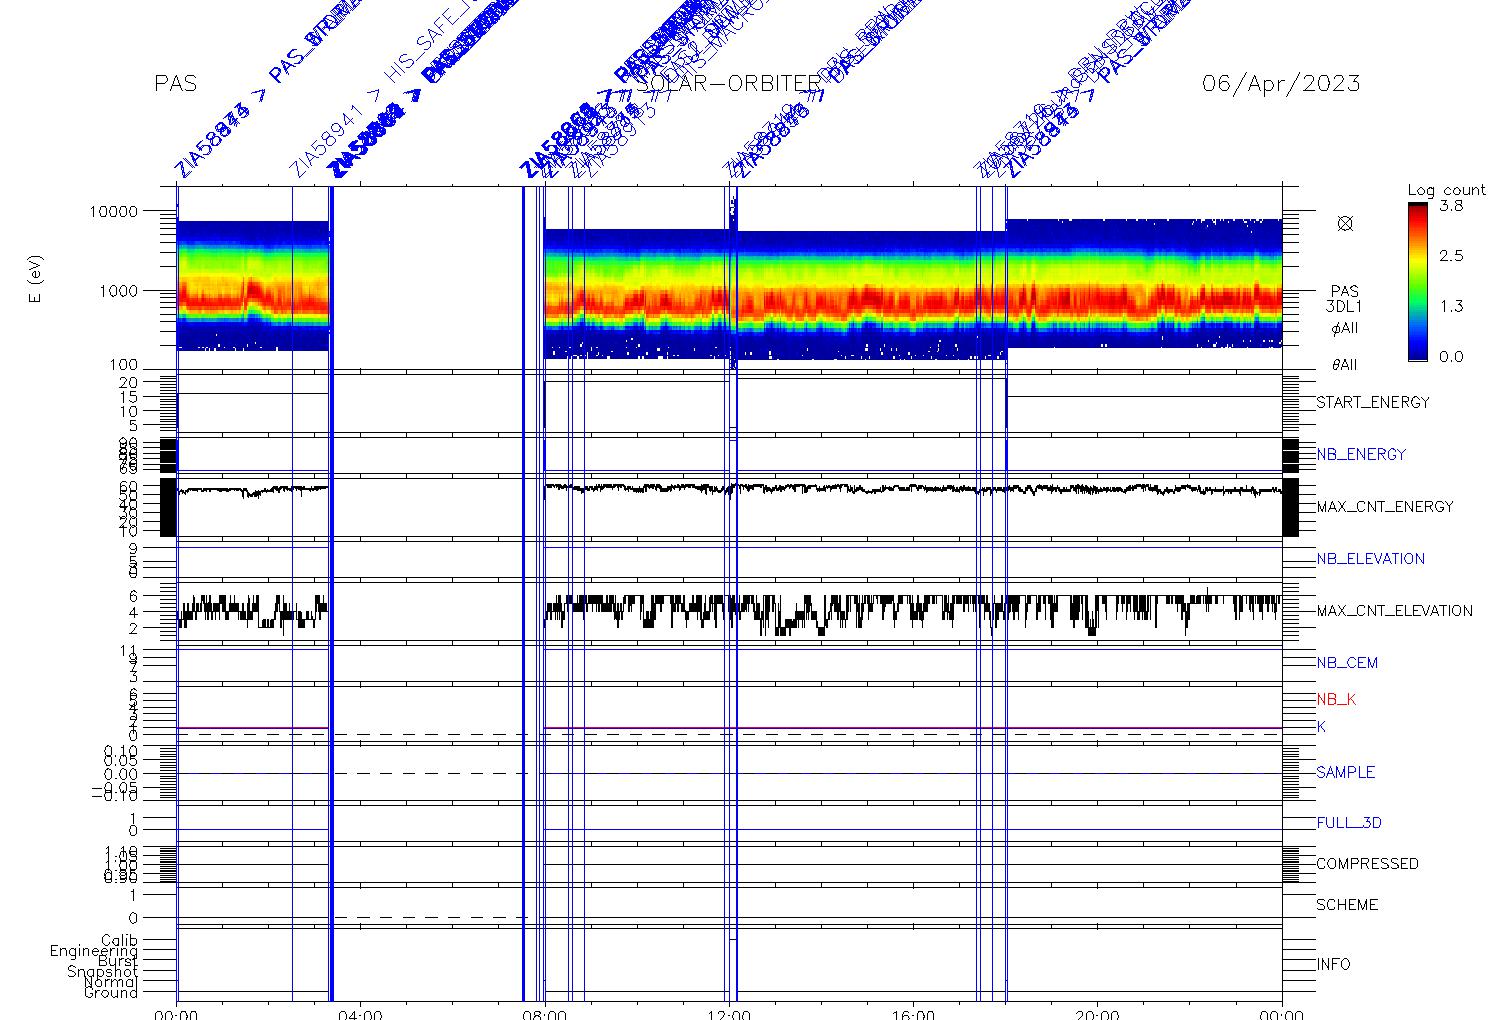This screenshot has width=1512, height=1020.
Task: Click the "Log count" colorbar title
Action: [x=1447, y=190]
